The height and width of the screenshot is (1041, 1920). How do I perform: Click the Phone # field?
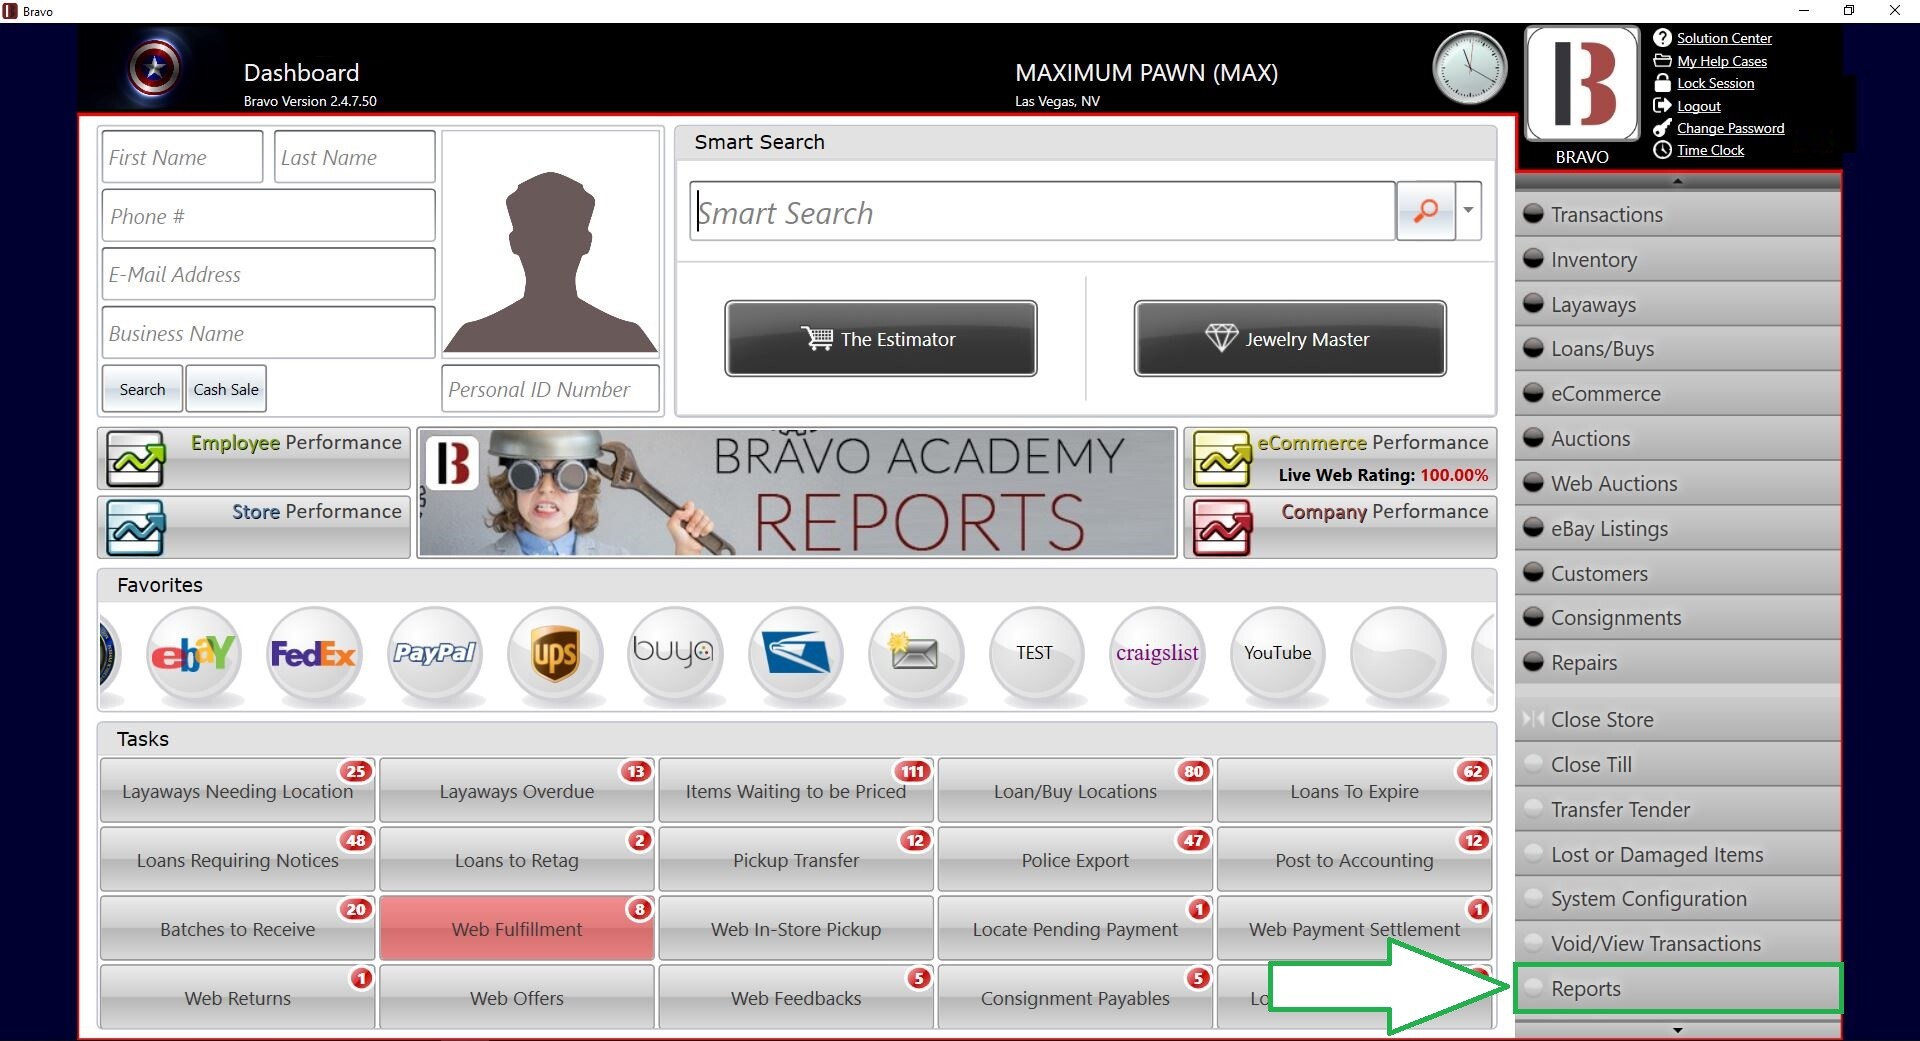pyautogui.click(x=268, y=215)
